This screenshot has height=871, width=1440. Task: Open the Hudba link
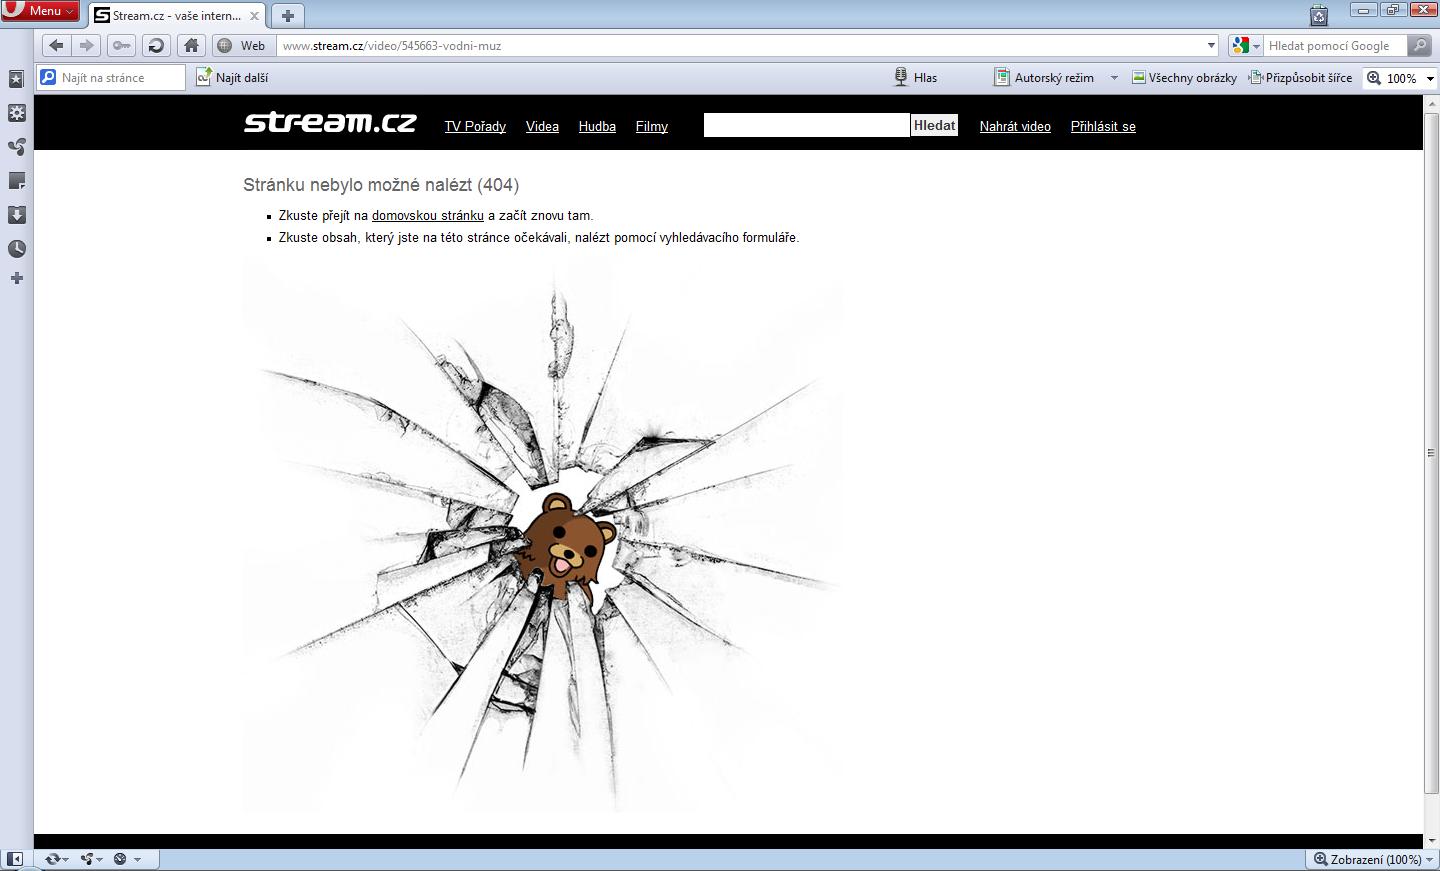(597, 126)
